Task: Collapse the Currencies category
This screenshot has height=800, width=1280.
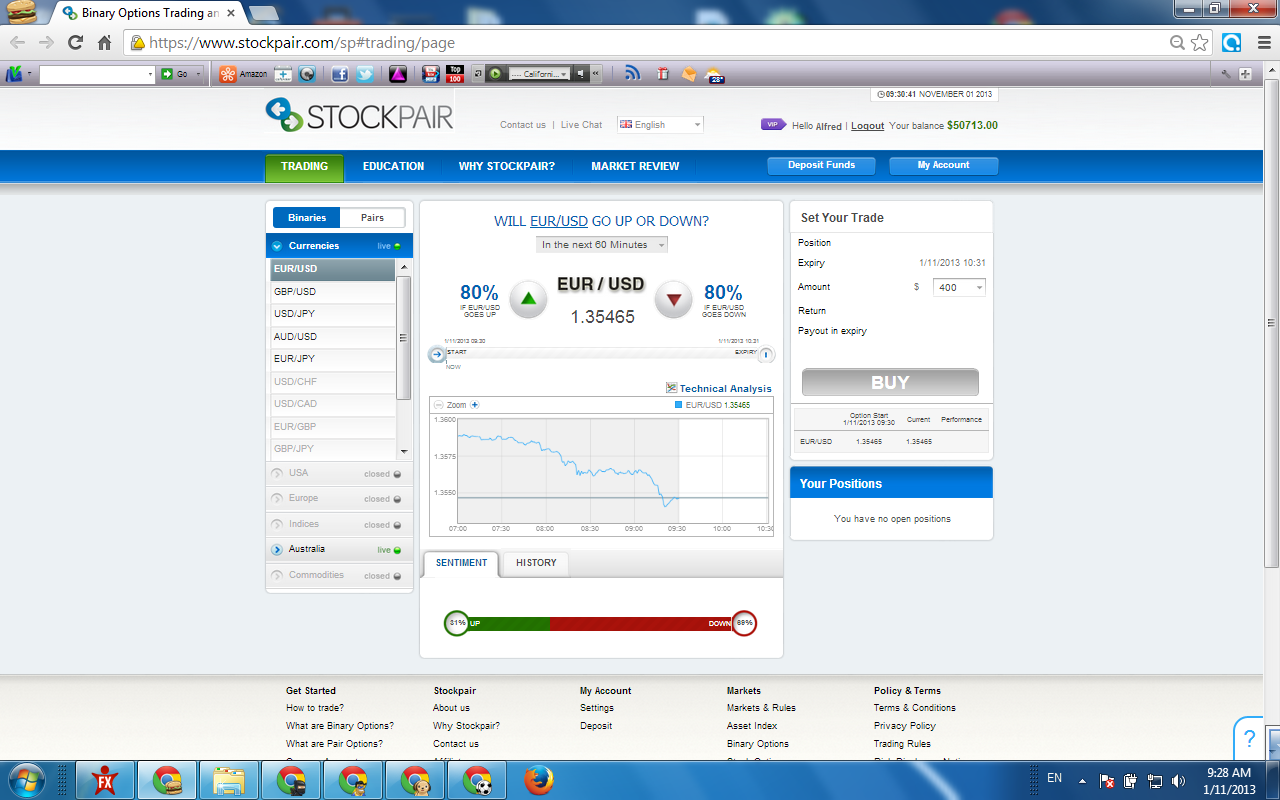Action: [339, 246]
